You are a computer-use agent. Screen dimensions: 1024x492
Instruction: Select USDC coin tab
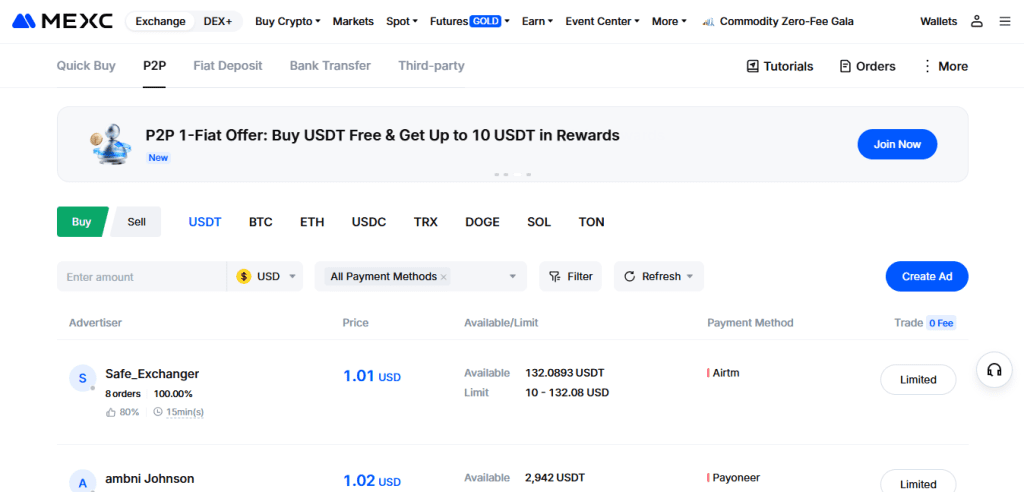click(369, 222)
